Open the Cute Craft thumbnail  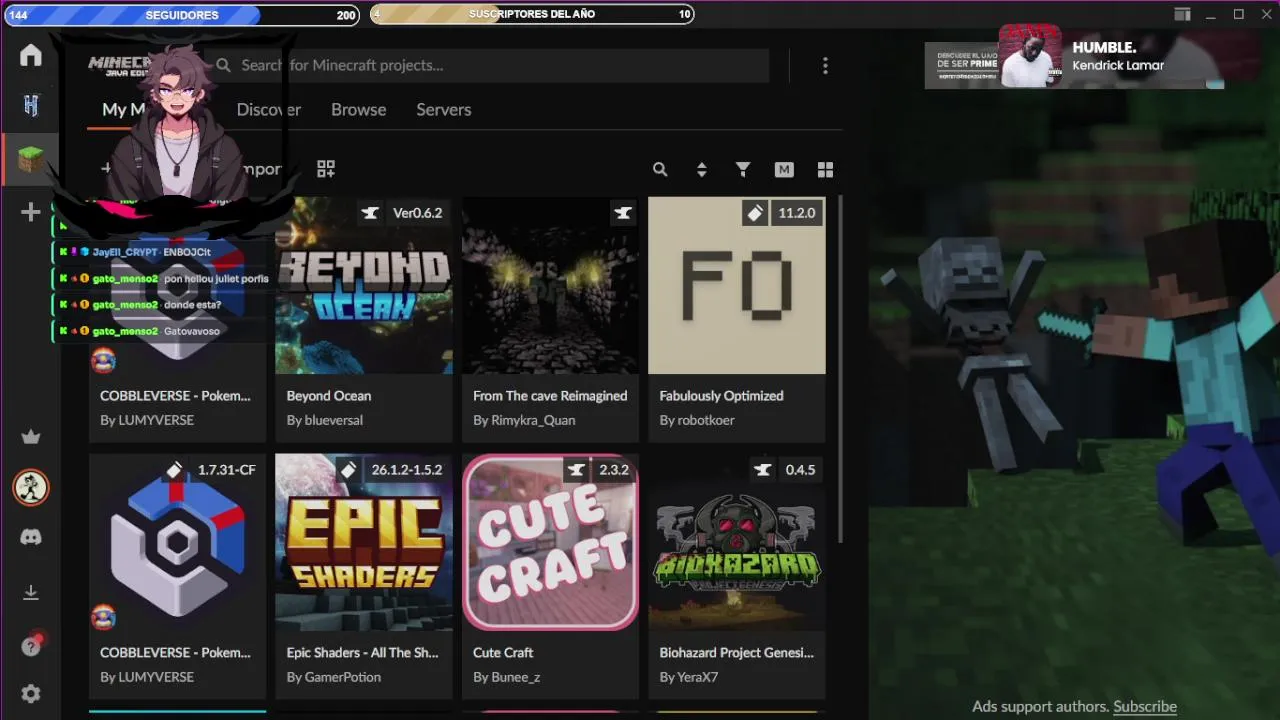(550, 542)
